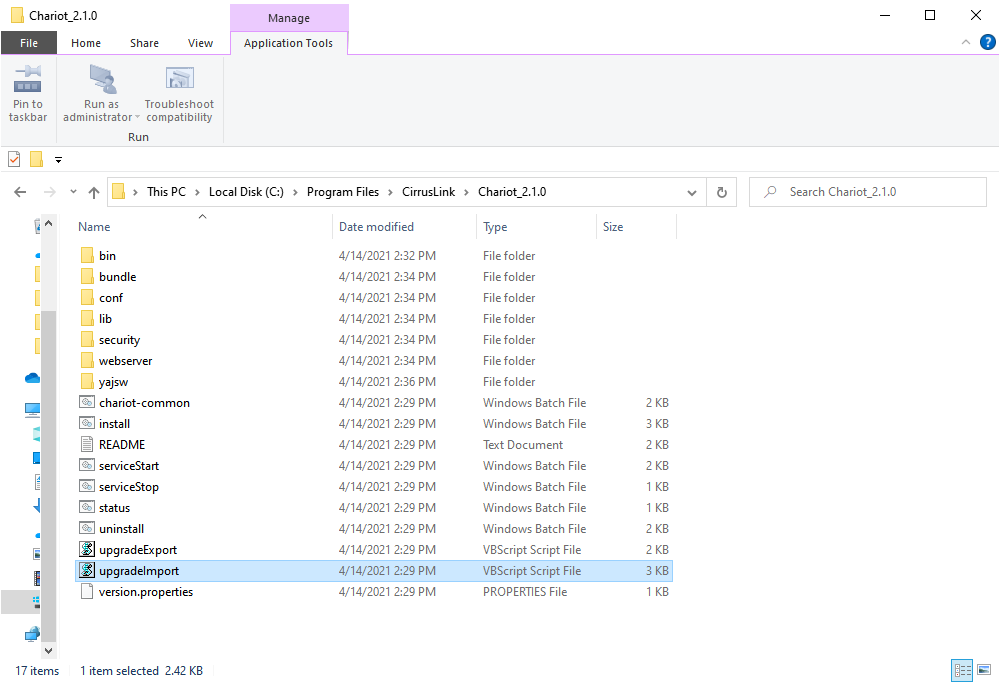Expand the address bar history dropdown
The width and height of the screenshot is (1000, 683).
tap(691, 193)
